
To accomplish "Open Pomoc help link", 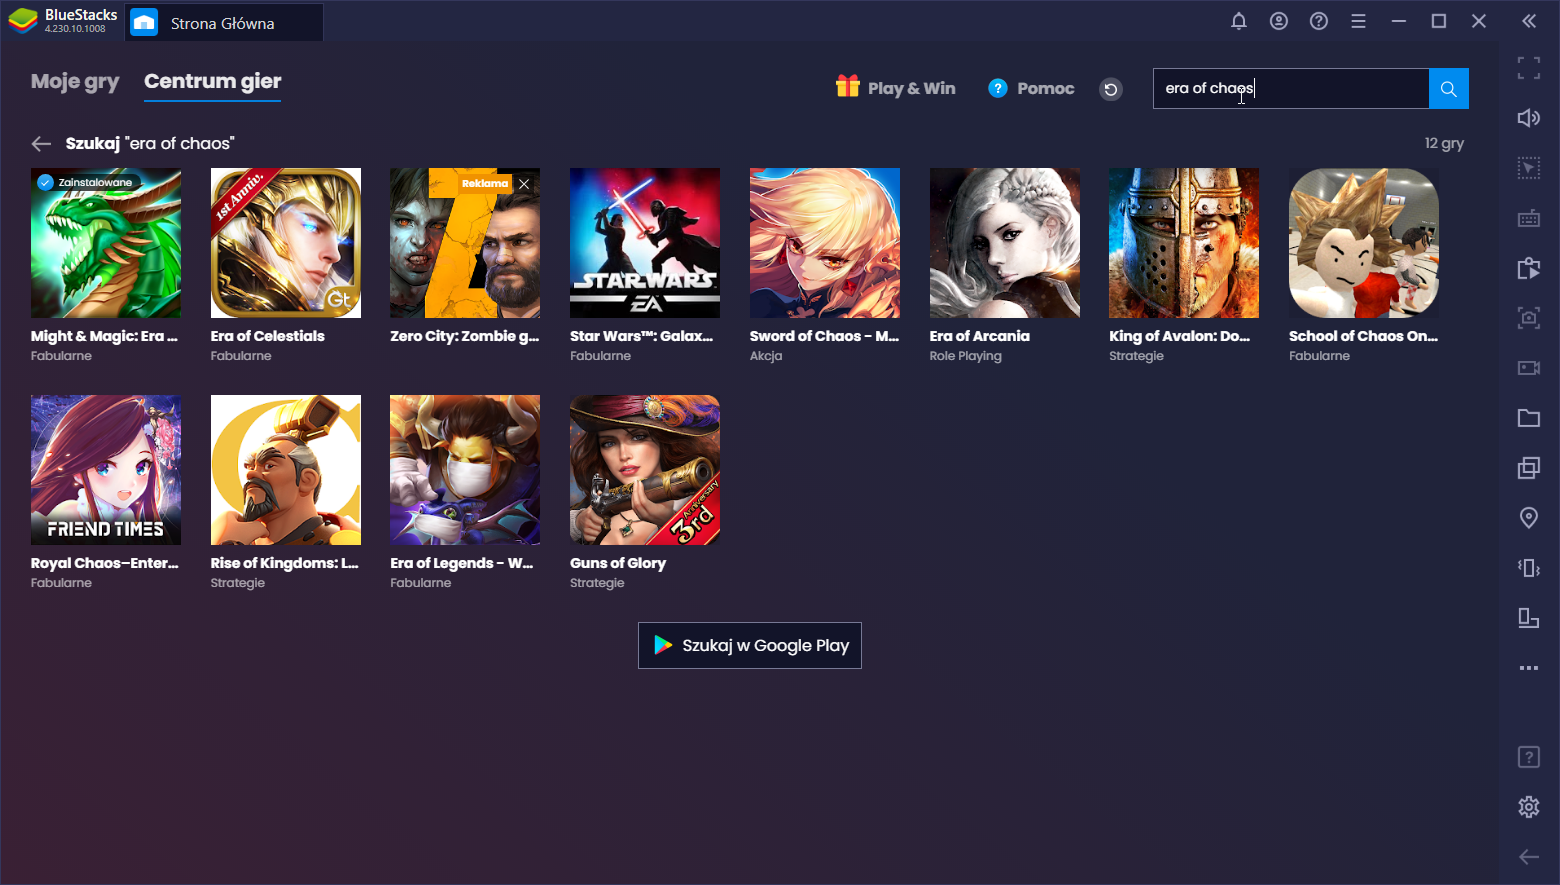I will click(1031, 88).
